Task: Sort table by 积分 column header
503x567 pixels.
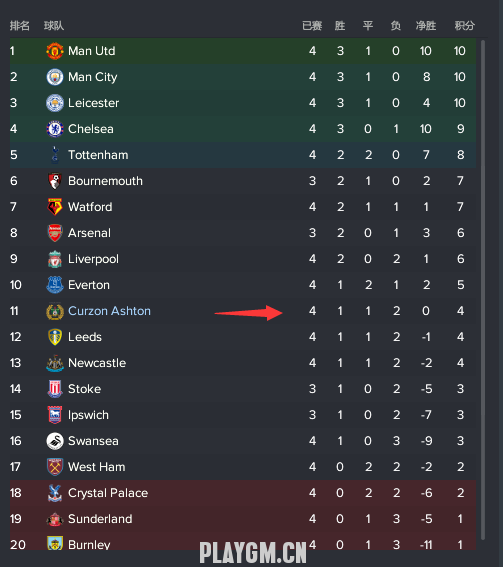Action: [x=464, y=26]
